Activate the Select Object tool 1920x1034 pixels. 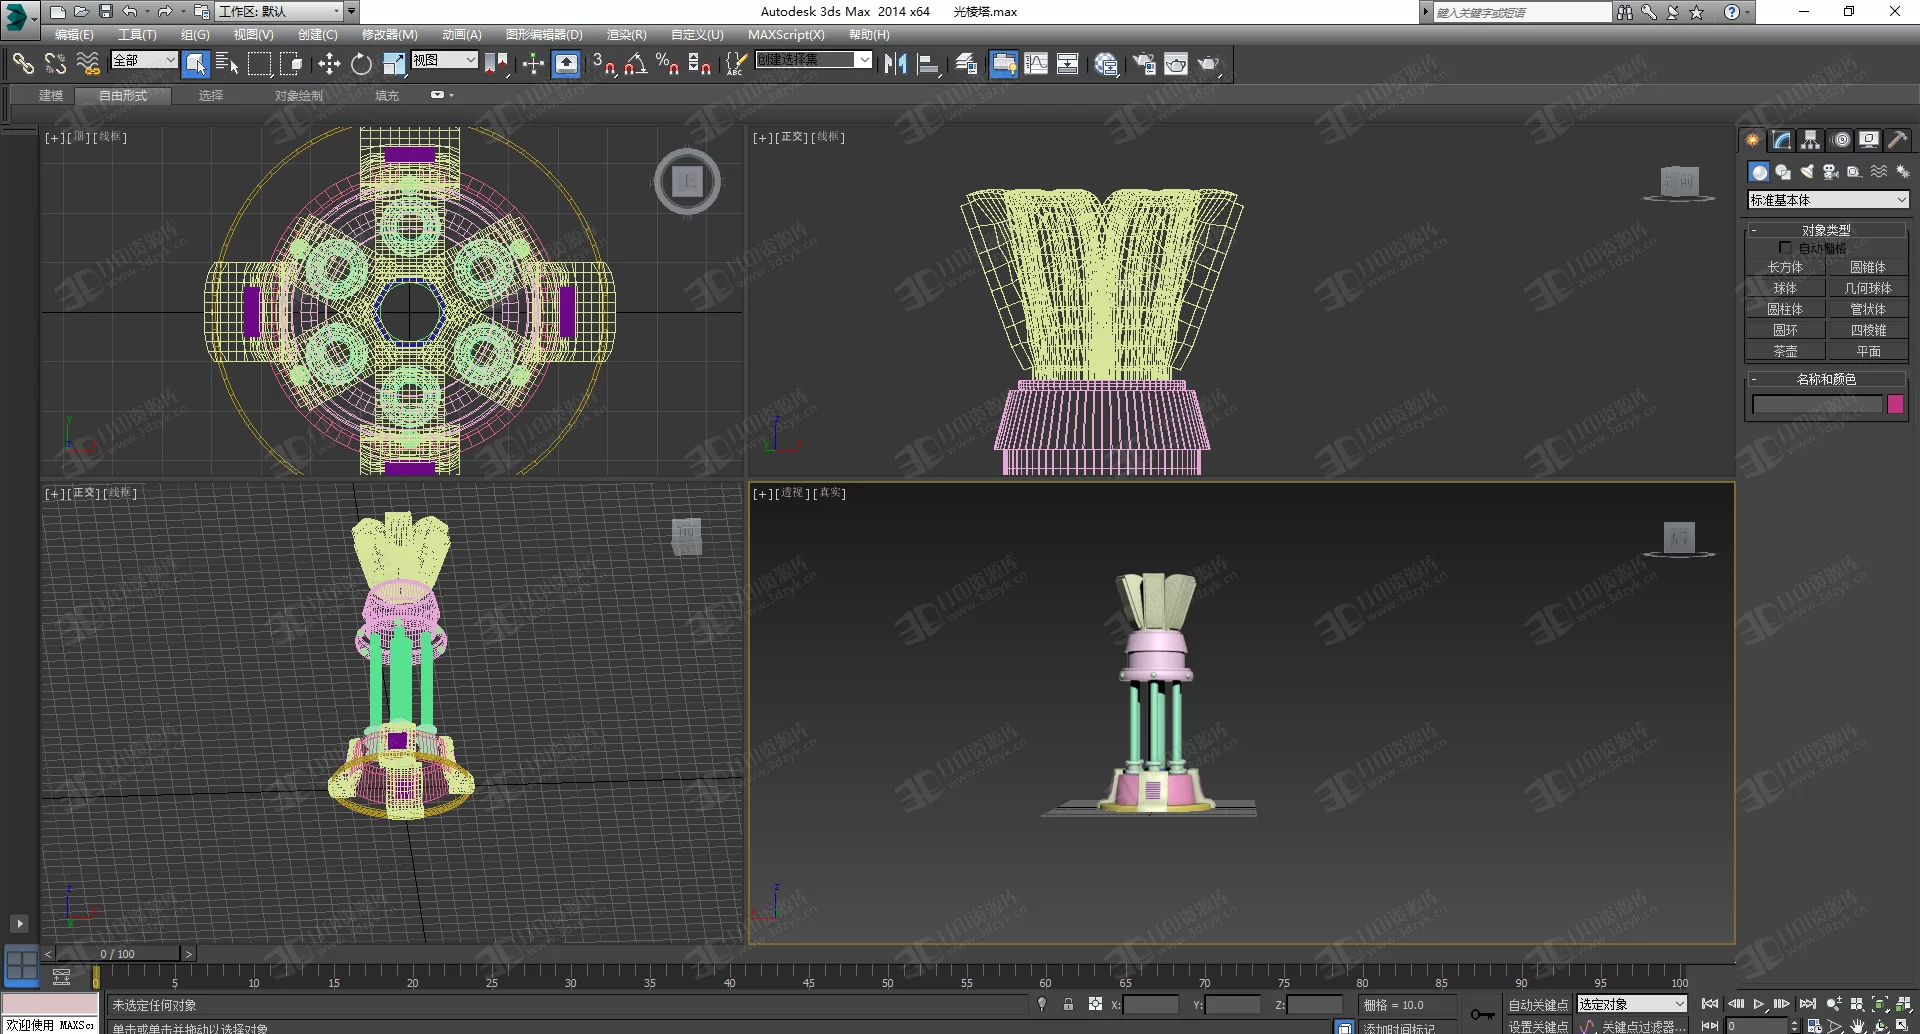point(196,64)
